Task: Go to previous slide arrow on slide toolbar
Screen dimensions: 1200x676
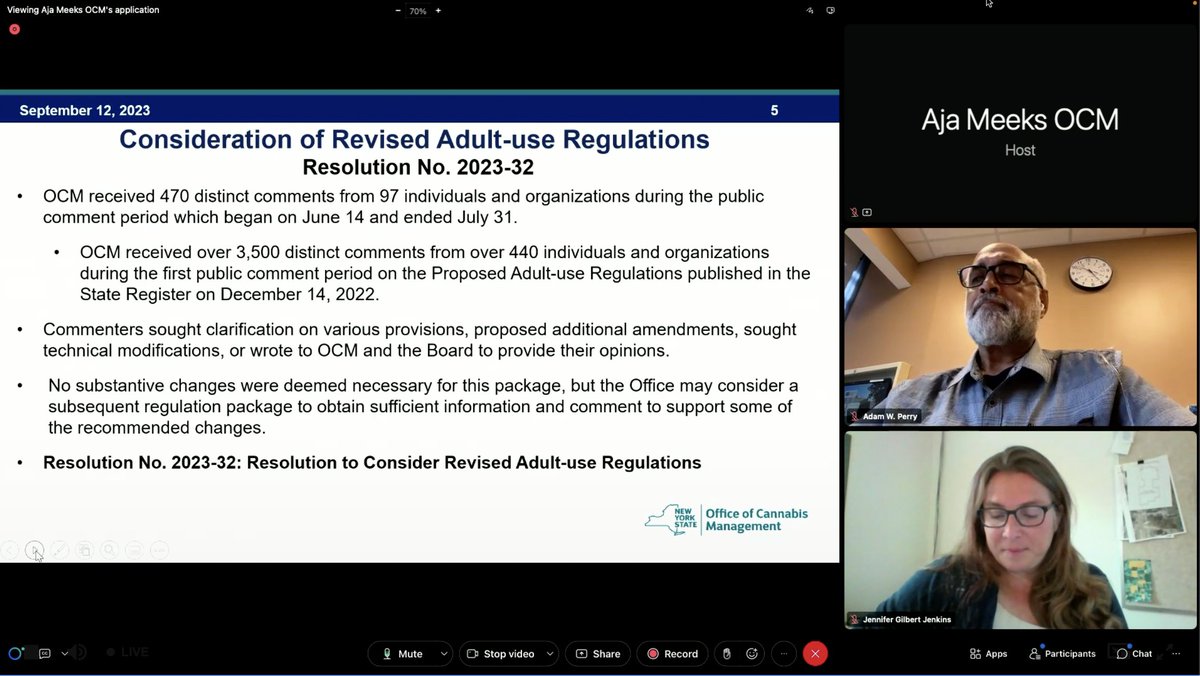Action: click(9, 550)
